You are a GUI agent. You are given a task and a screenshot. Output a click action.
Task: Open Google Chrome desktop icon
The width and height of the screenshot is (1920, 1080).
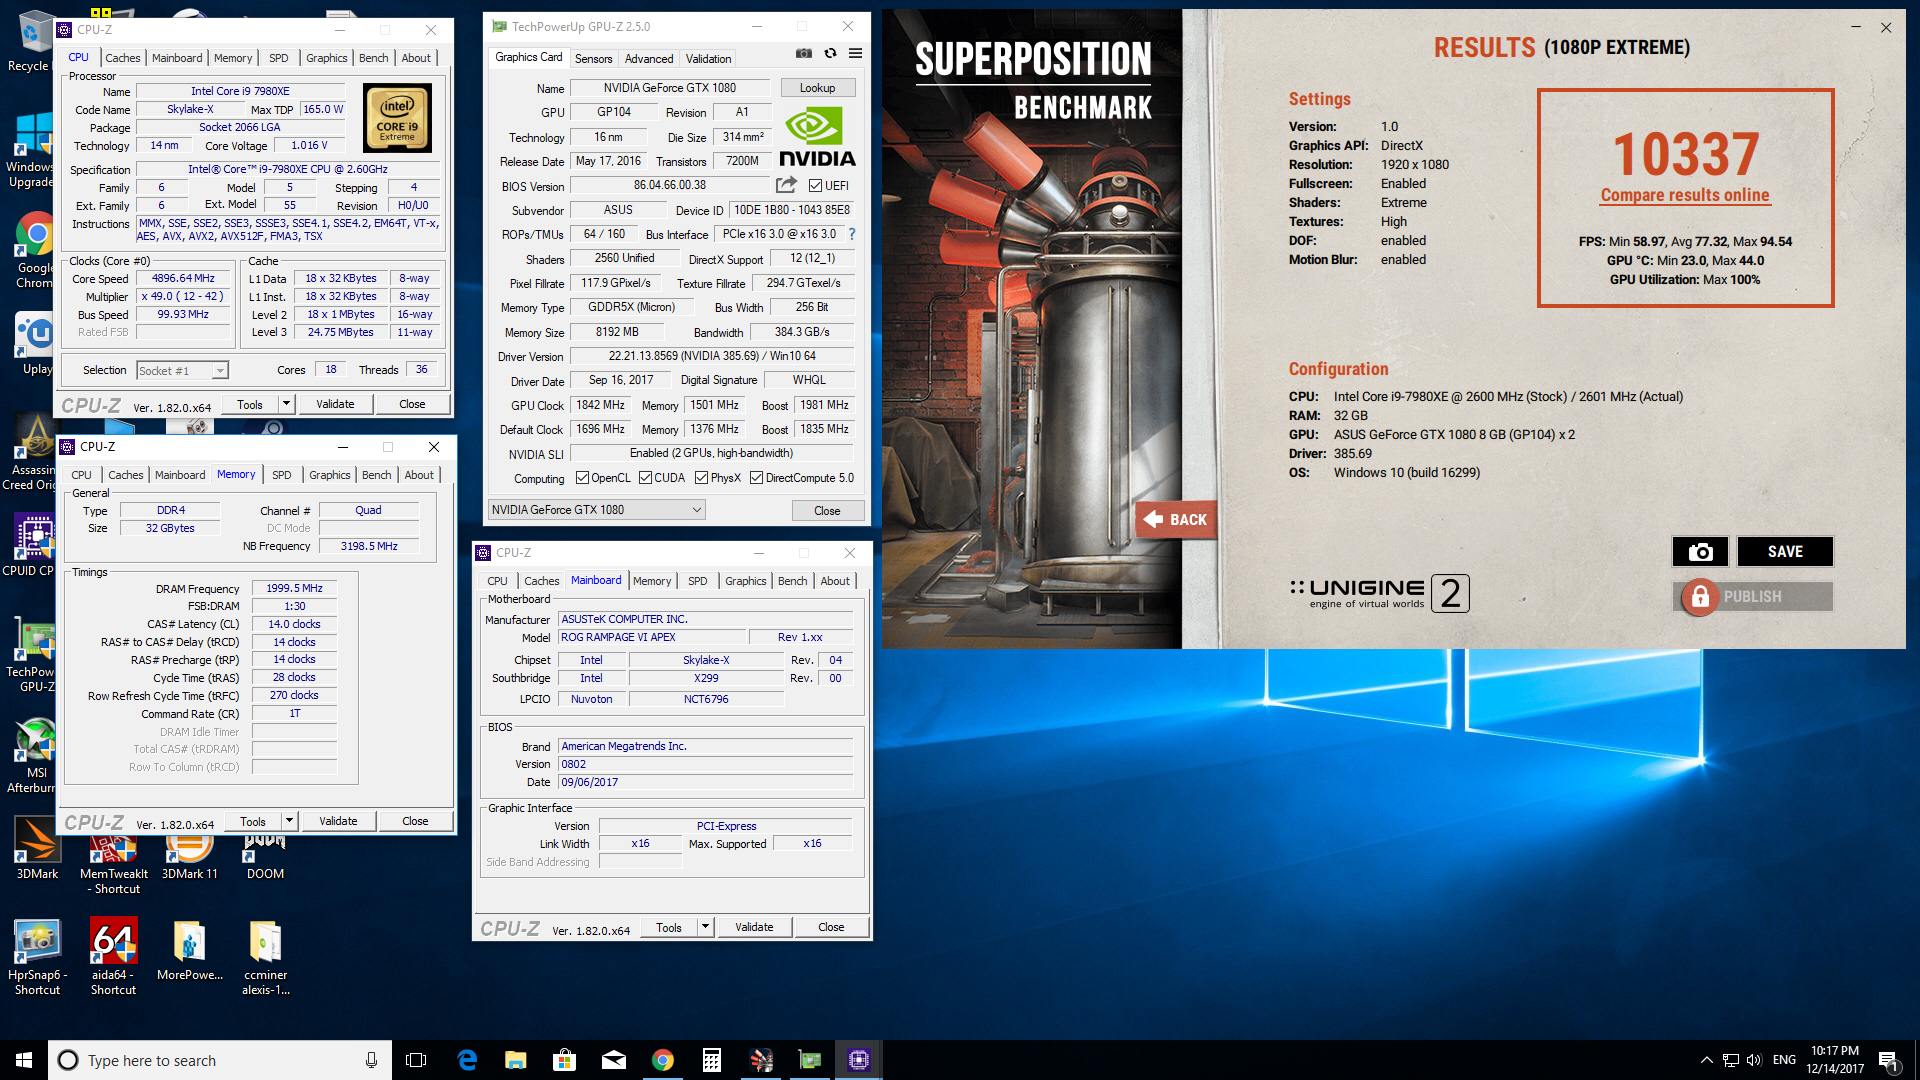pos(35,250)
